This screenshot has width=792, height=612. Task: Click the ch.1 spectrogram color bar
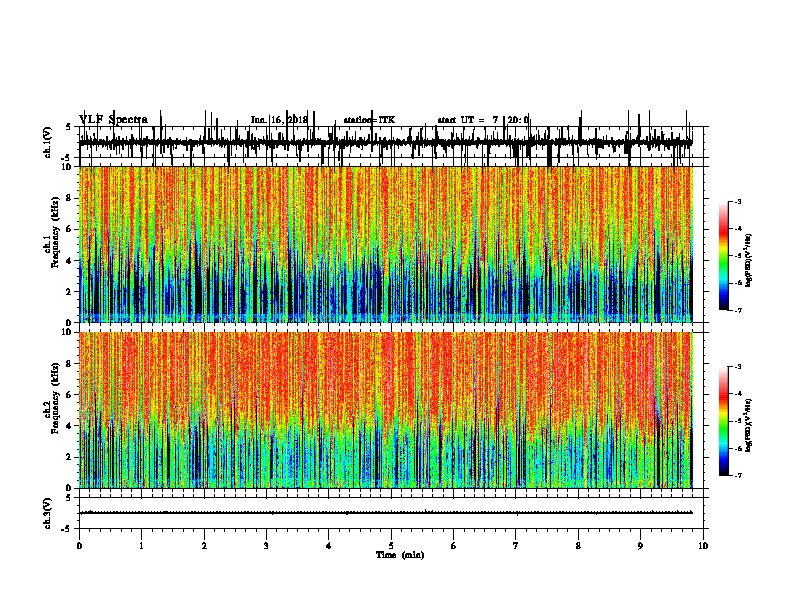[724, 255]
